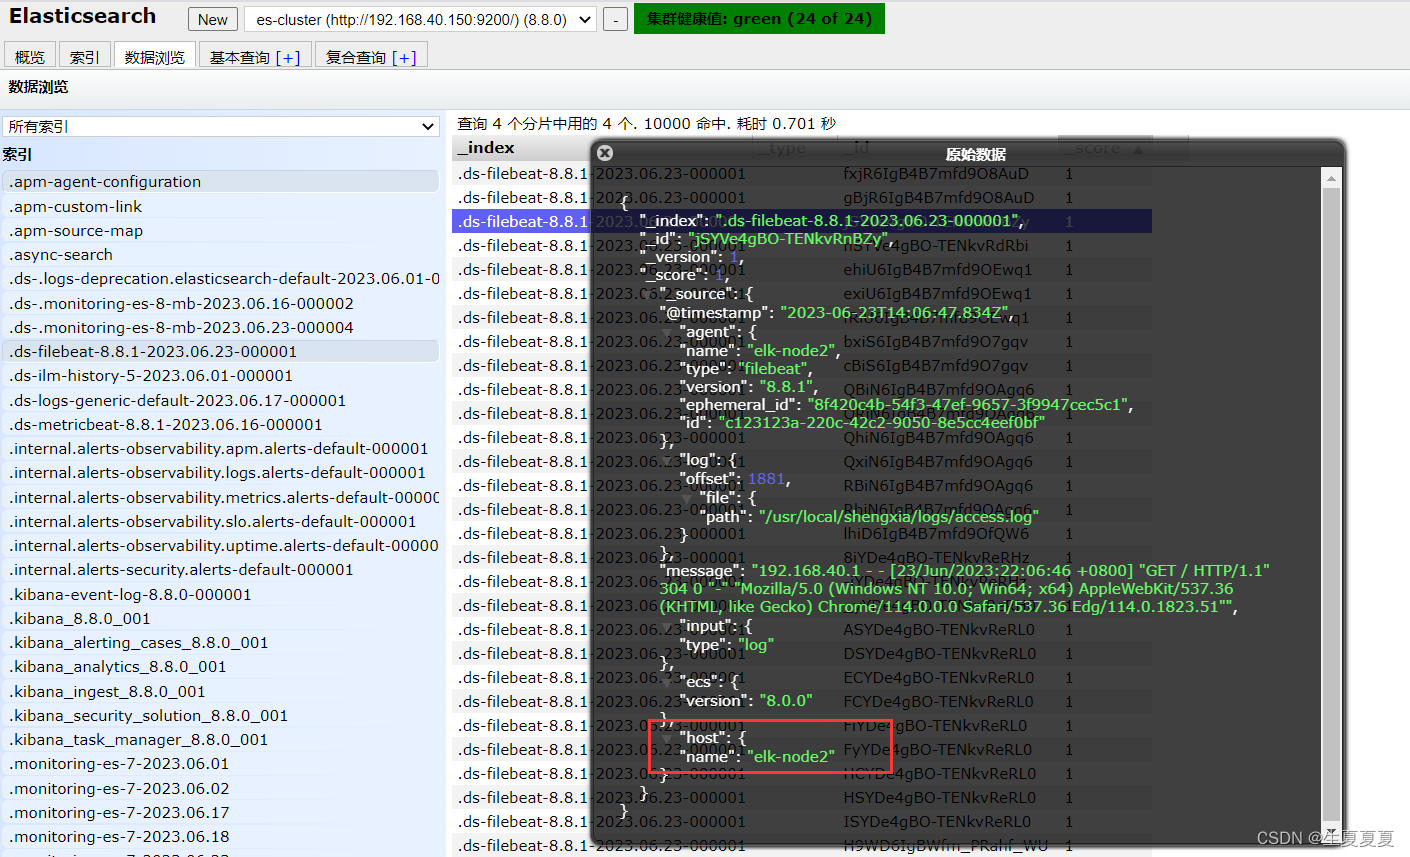Select .ds-logs-generic-default-2023.06.17-000001 index
The height and width of the screenshot is (857, 1410).
click(x=221, y=400)
